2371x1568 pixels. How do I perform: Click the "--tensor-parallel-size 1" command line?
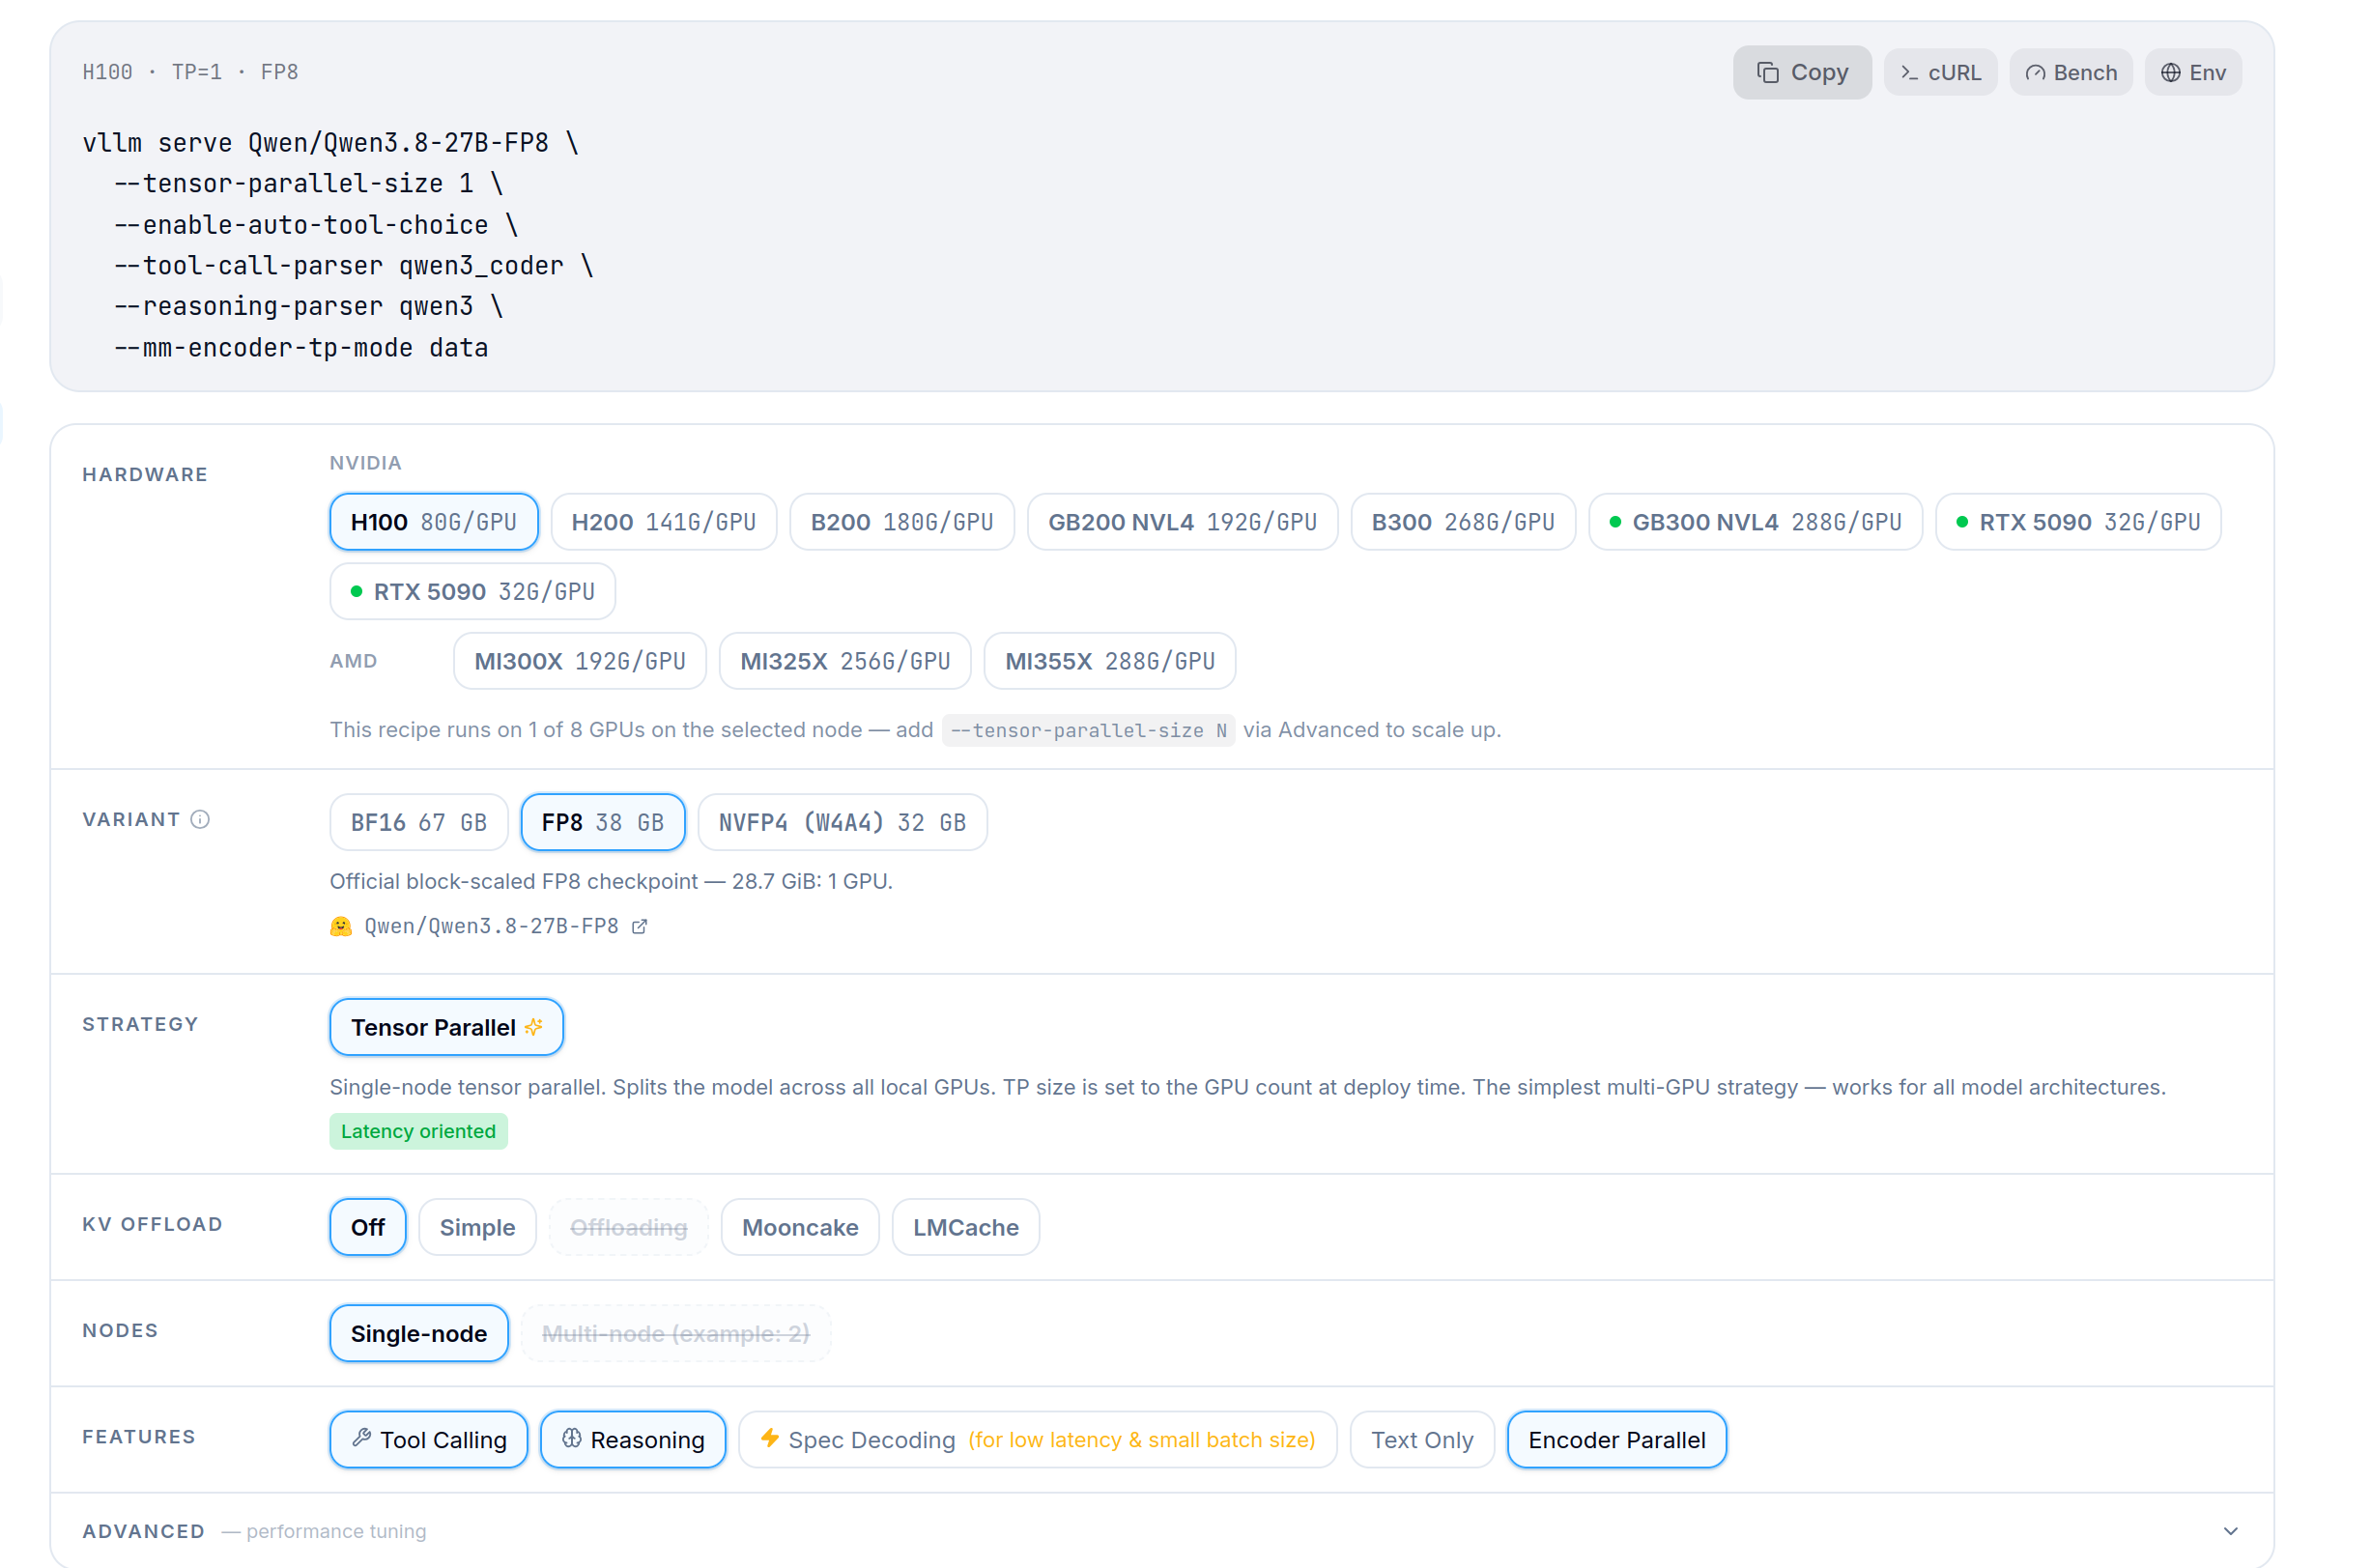pyautogui.click(x=309, y=184)
